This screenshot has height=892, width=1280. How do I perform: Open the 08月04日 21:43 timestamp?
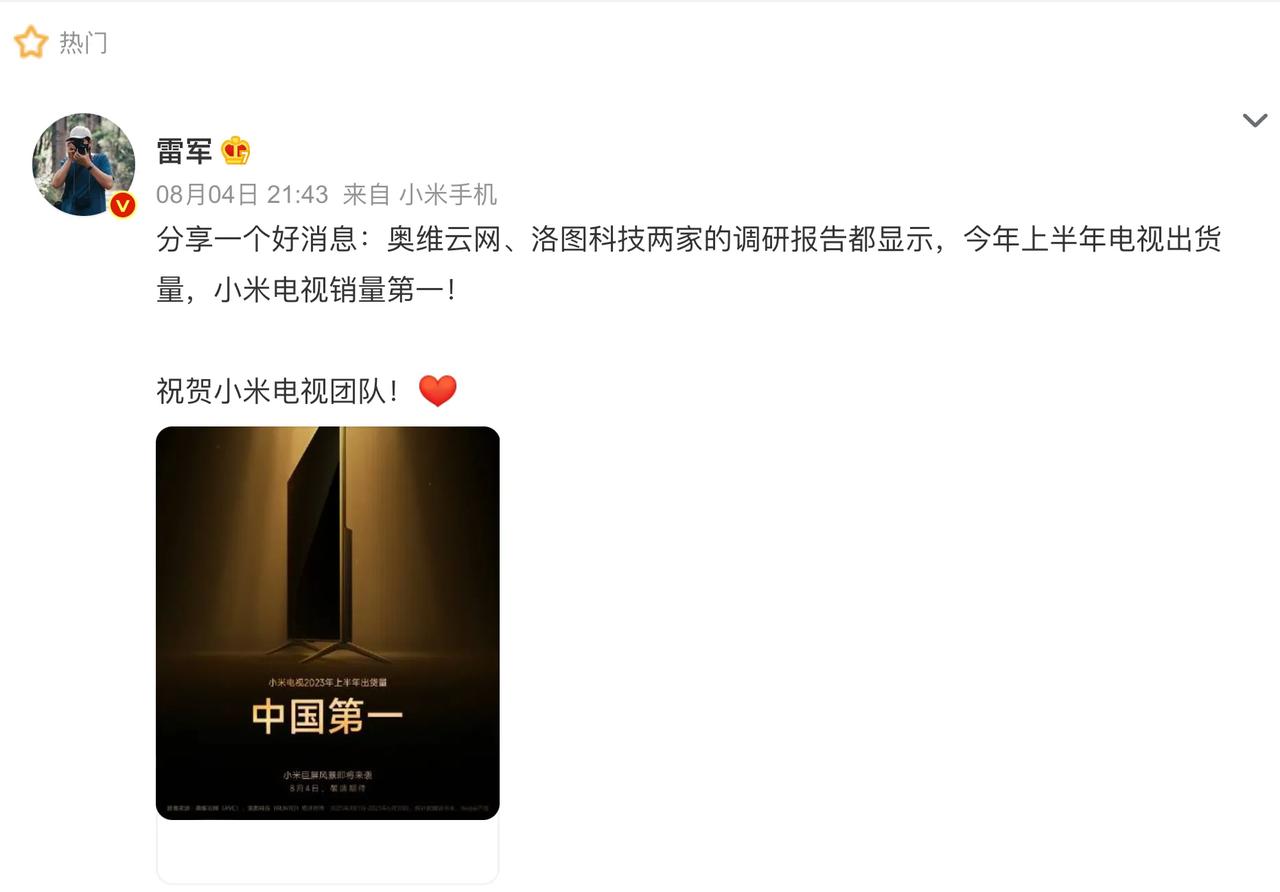tap(242, 194)
